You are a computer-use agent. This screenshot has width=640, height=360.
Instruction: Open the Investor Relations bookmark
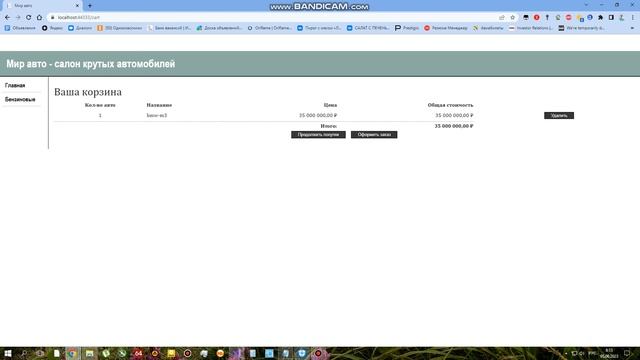click(x=531, y=28)
